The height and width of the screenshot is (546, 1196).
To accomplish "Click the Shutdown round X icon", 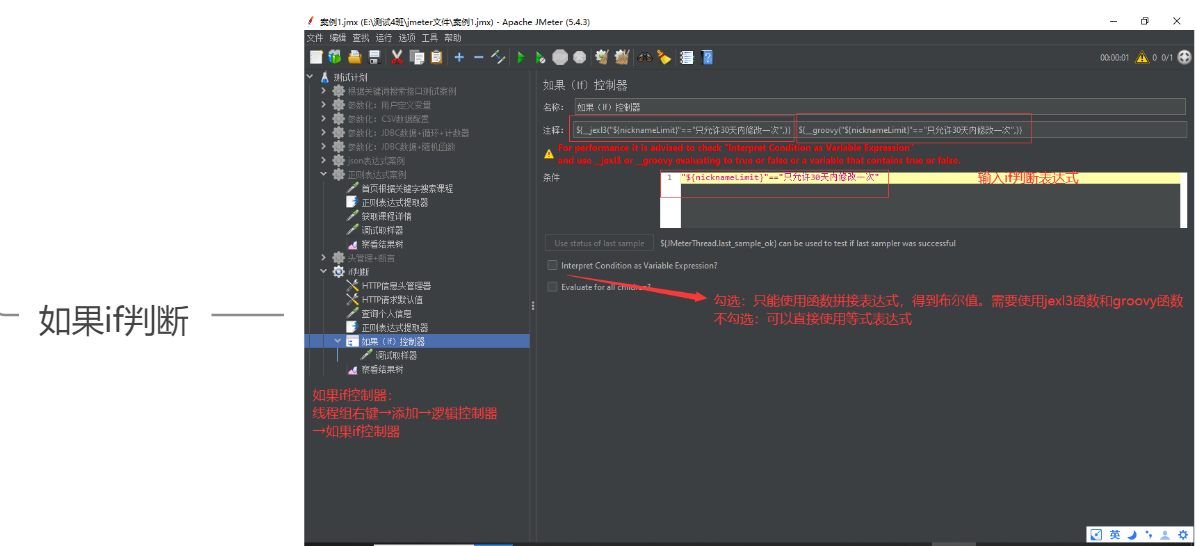I will tap(580, 56).
